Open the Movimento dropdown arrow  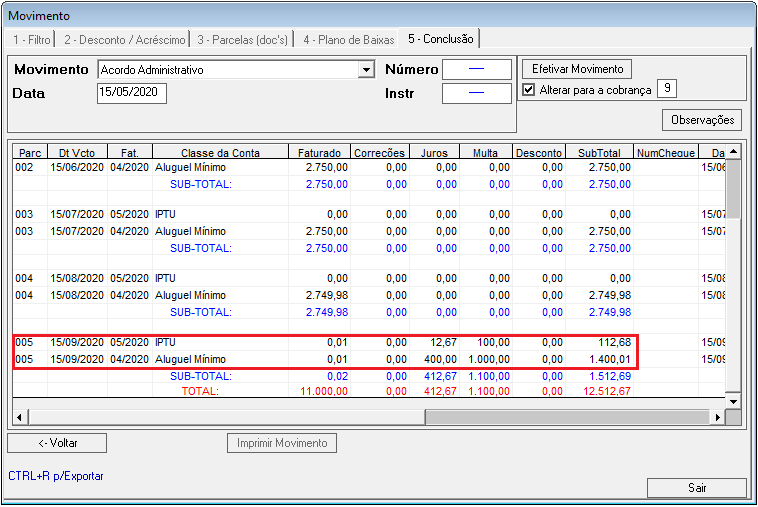pyautogui.click(x=366, y=71)
